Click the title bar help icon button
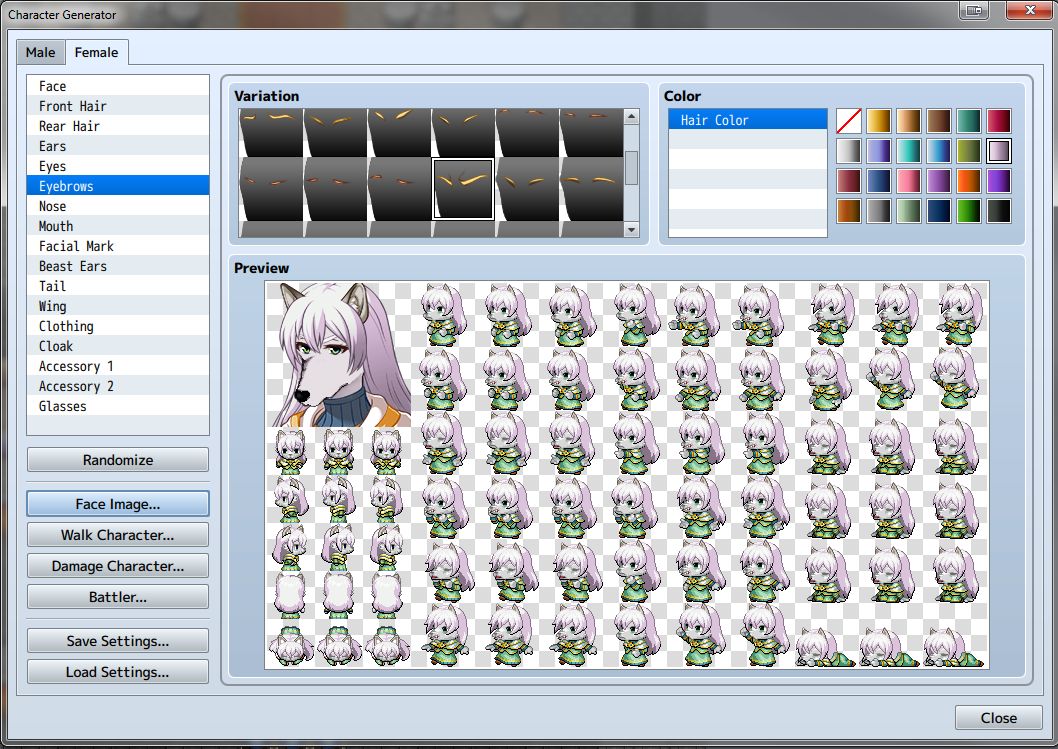Image resolution: width=1058 pixels, height=749 pixels. point(974,9)
